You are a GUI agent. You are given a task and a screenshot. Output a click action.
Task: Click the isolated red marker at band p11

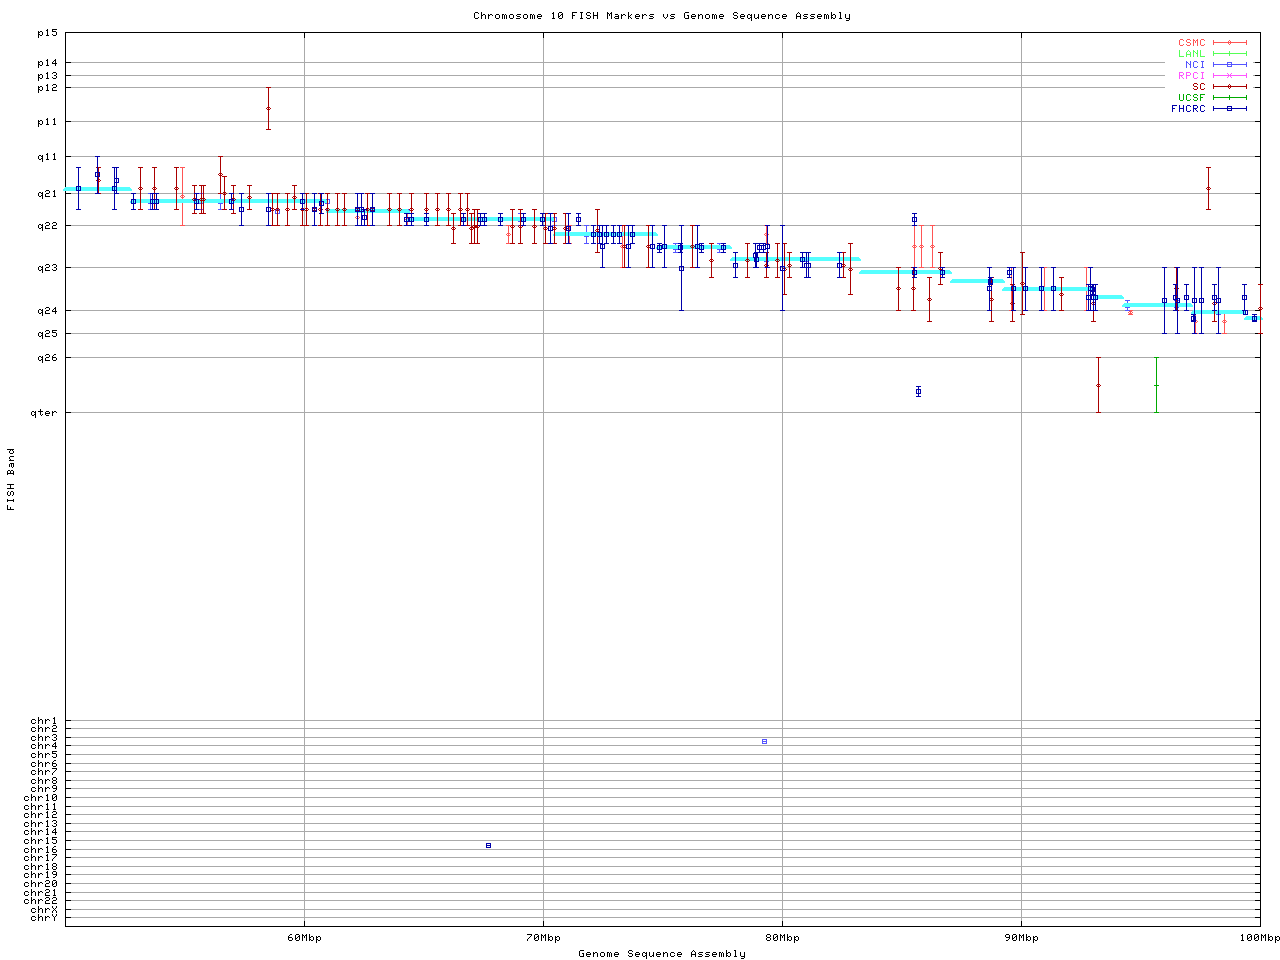268,108
